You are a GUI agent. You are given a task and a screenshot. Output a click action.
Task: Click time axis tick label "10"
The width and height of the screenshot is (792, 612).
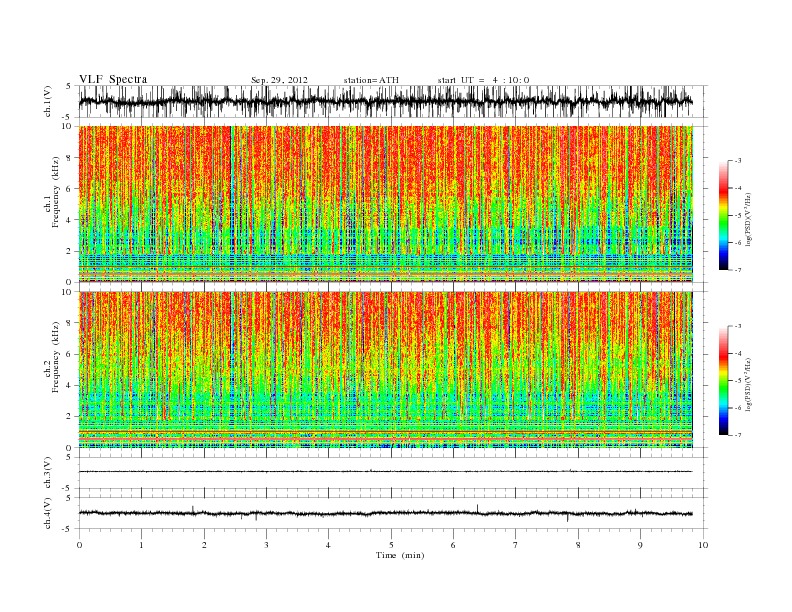[x=703, y=545]
